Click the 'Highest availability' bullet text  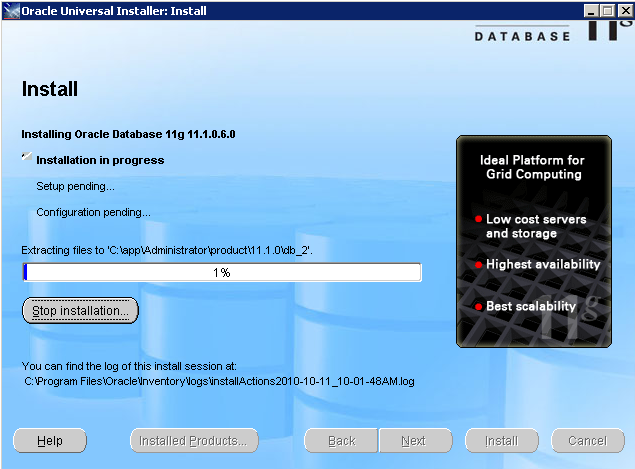543,264
